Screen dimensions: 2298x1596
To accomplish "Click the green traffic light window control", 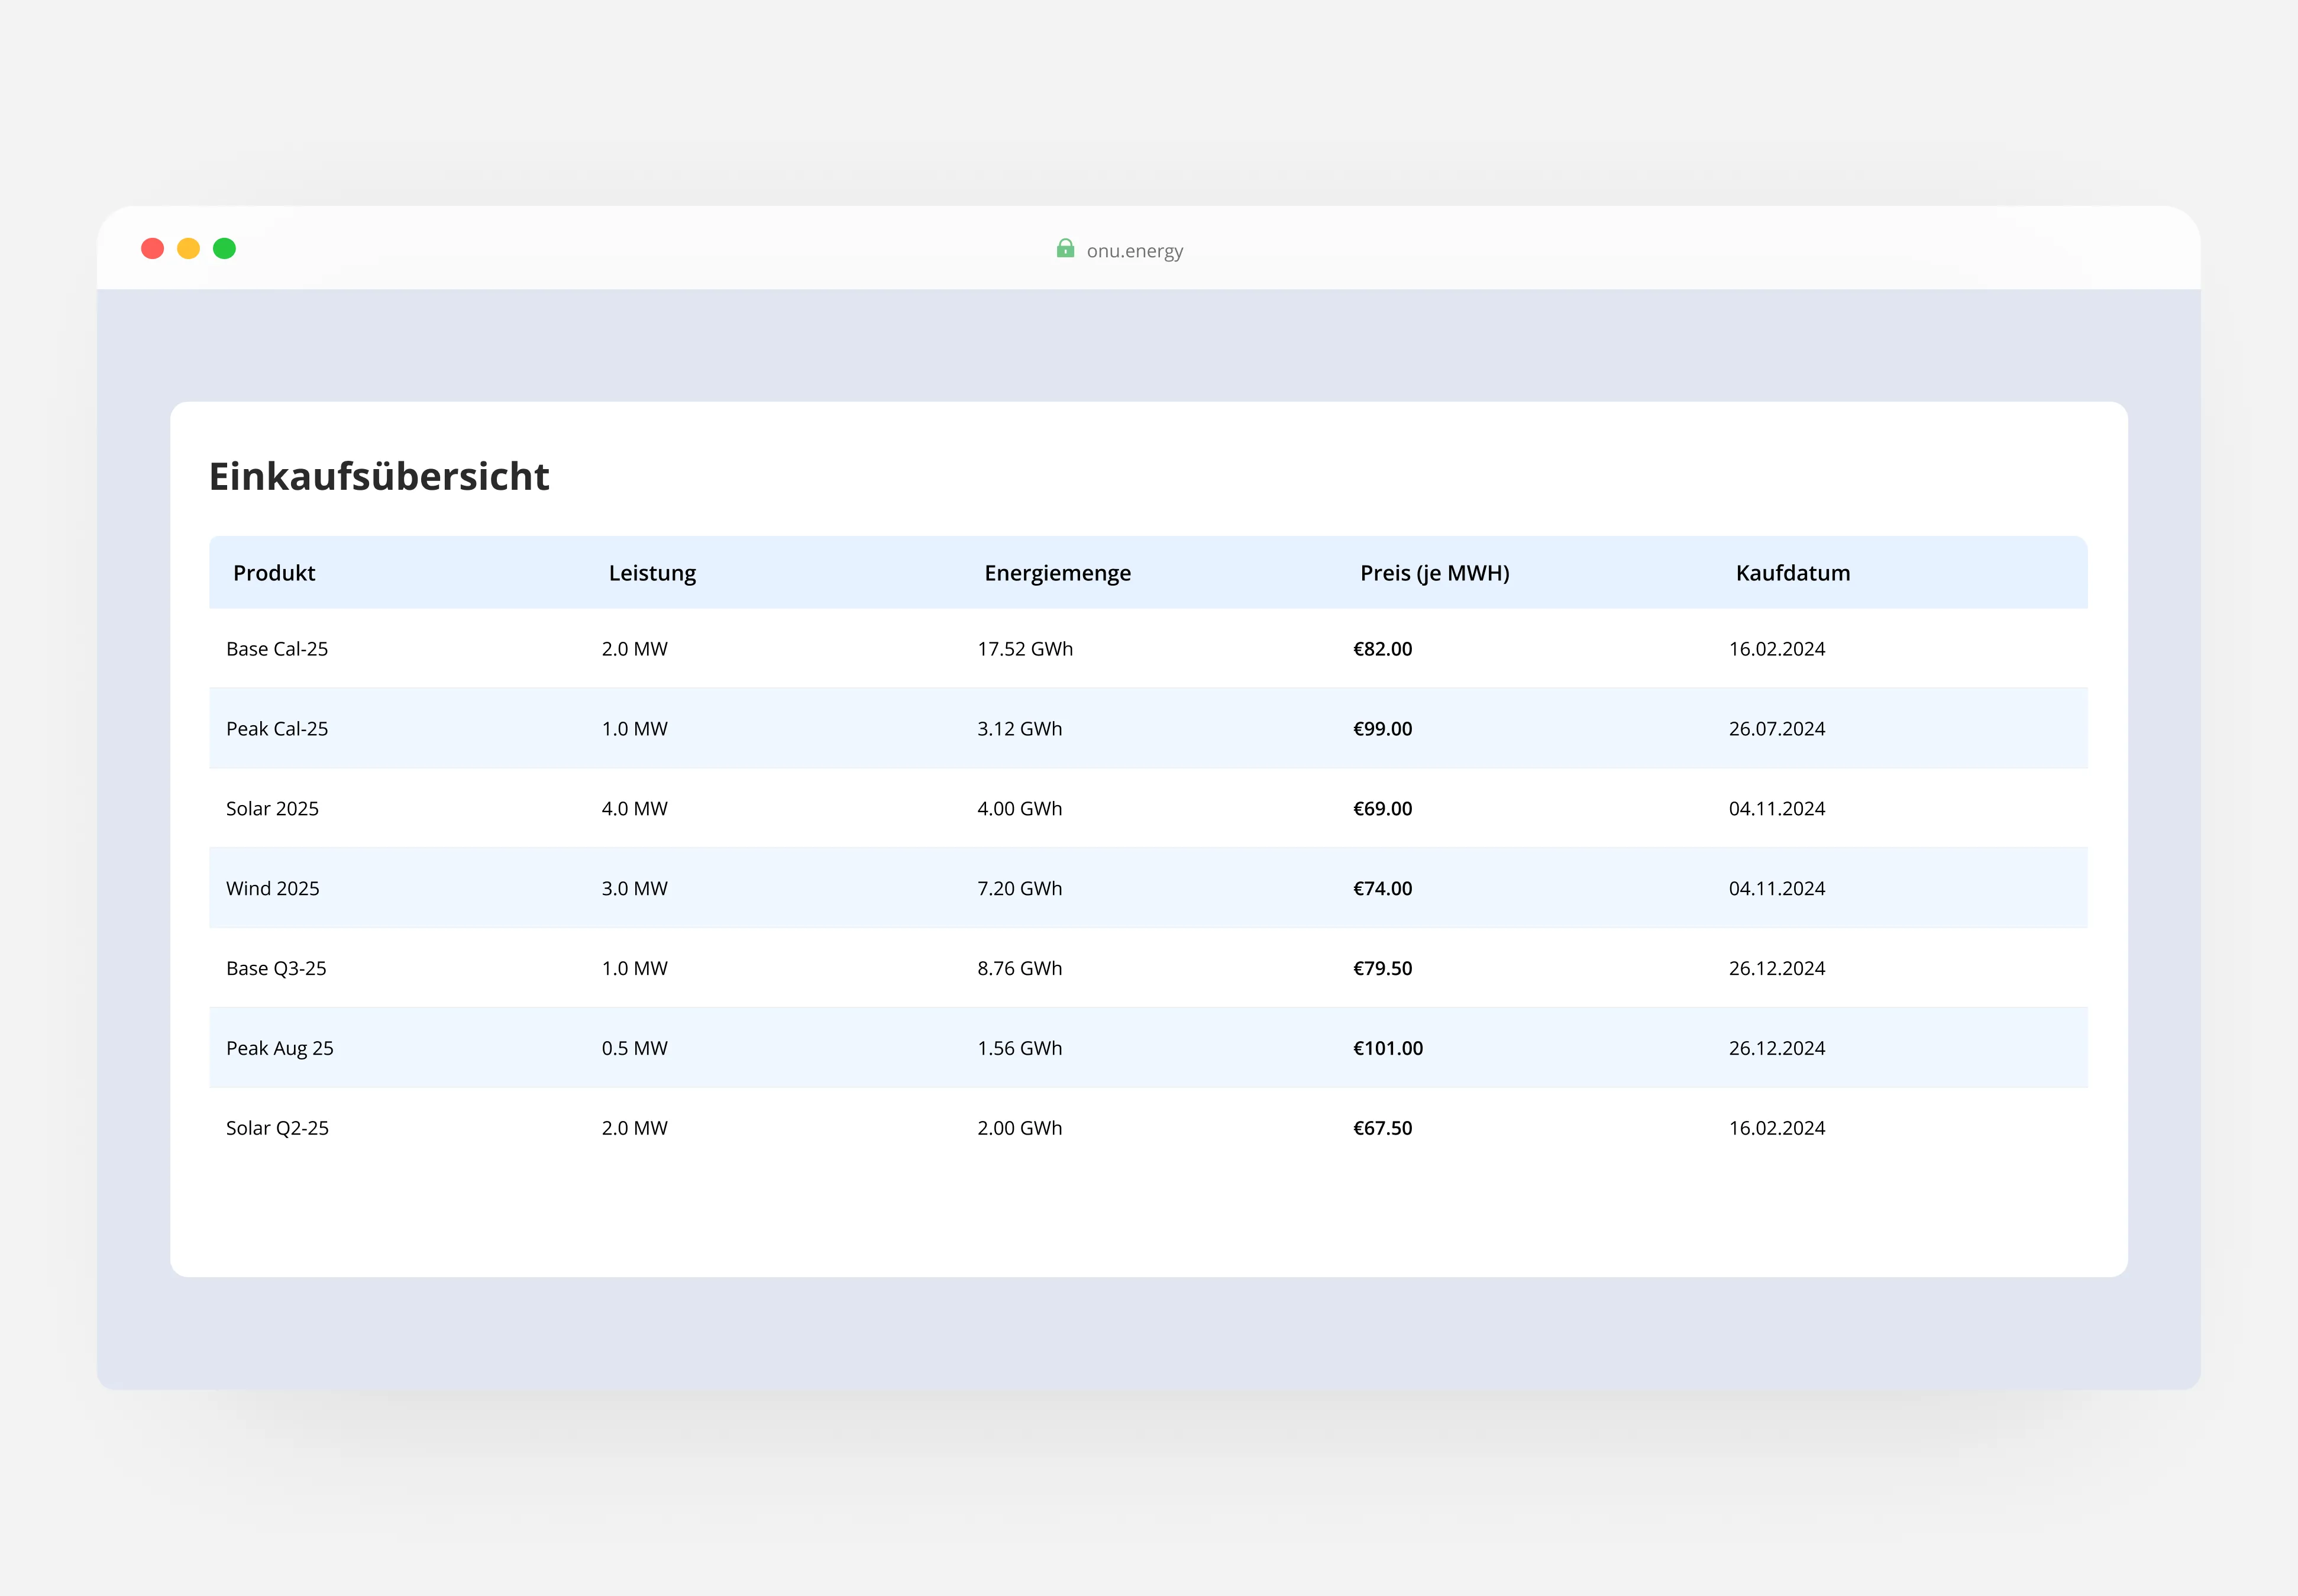I will (x=224, y=248).
